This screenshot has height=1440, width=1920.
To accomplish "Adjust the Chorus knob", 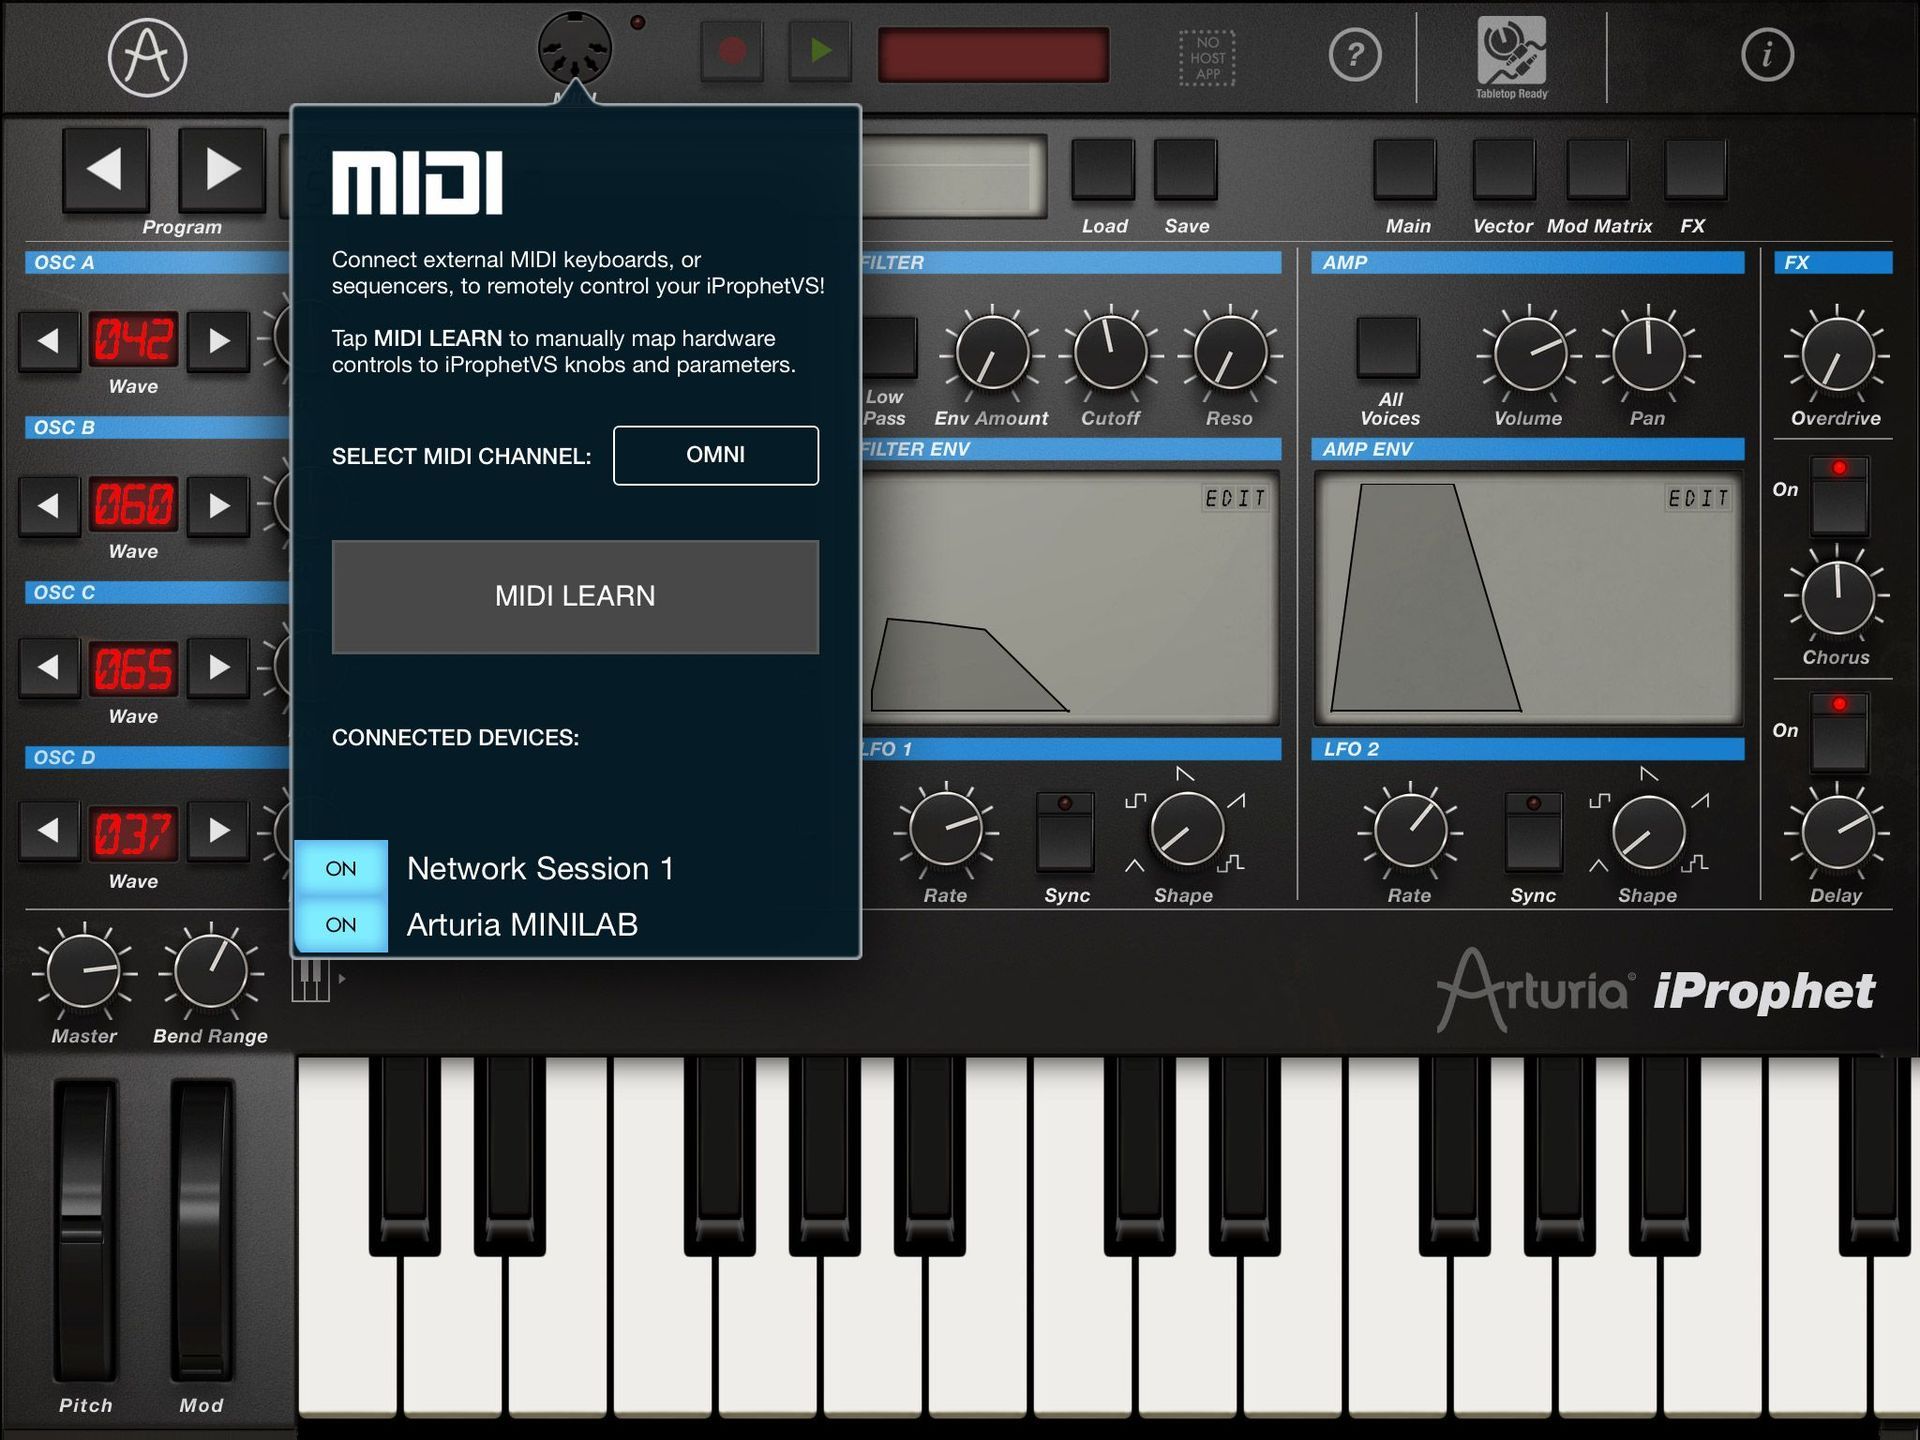I will tap(1837, 597).
